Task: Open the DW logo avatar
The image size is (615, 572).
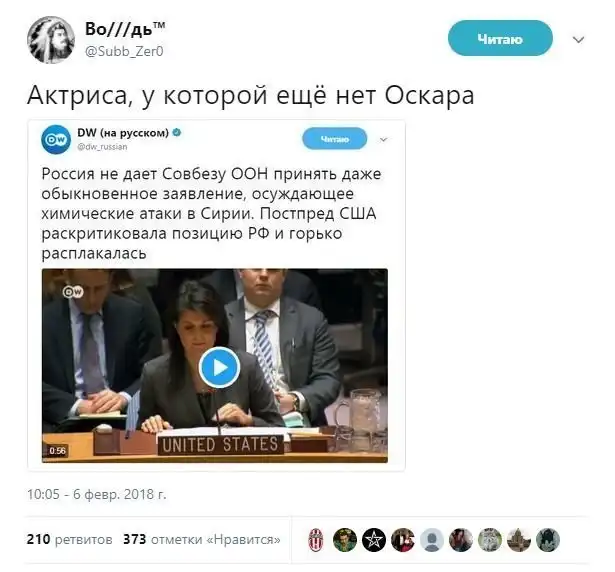Action: [x=56, y=139]
